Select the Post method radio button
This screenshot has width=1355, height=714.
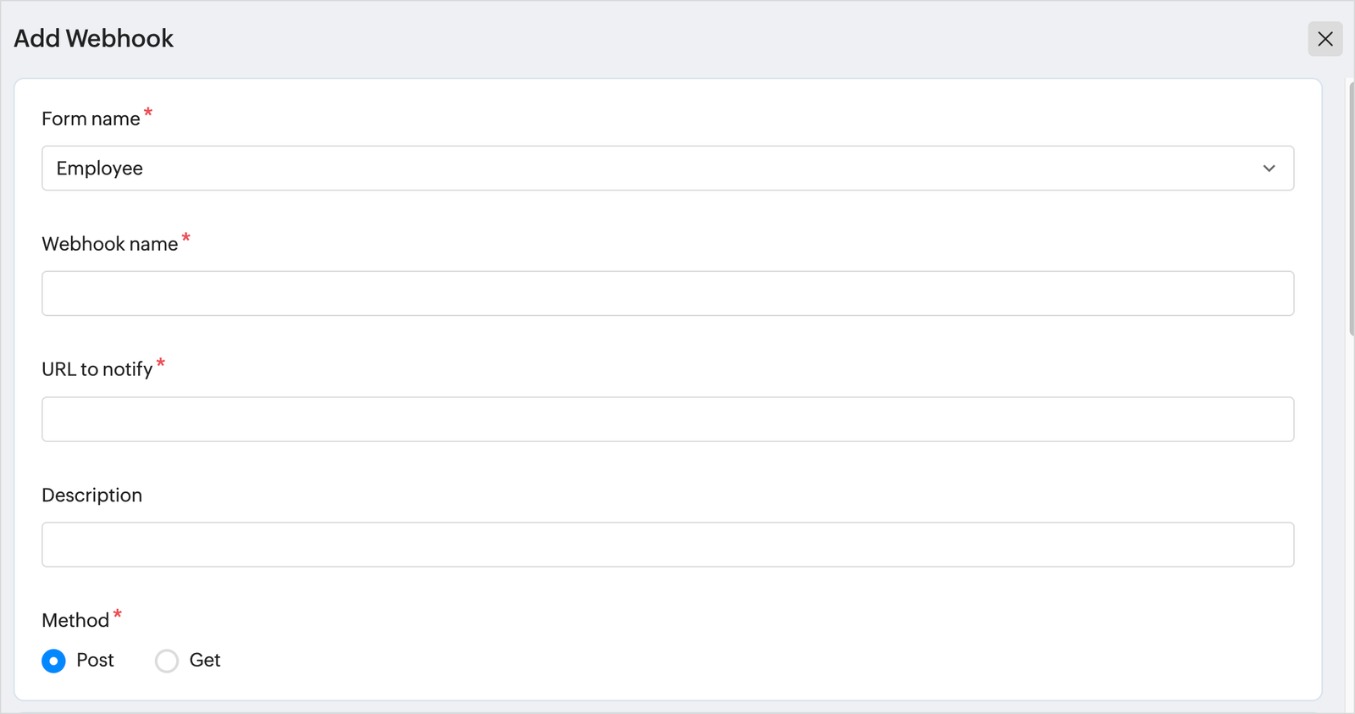click(x=54, y=661)
